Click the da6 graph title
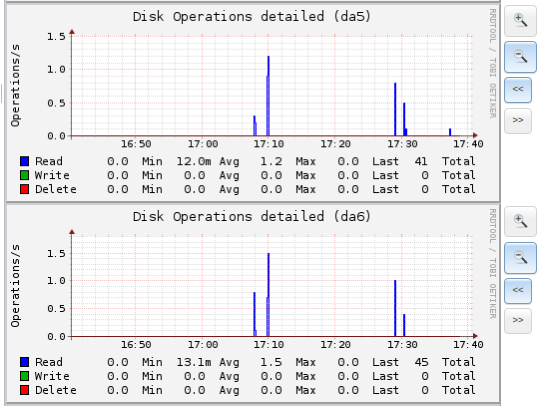The image size is (551, 406). [x=252, y=217]
